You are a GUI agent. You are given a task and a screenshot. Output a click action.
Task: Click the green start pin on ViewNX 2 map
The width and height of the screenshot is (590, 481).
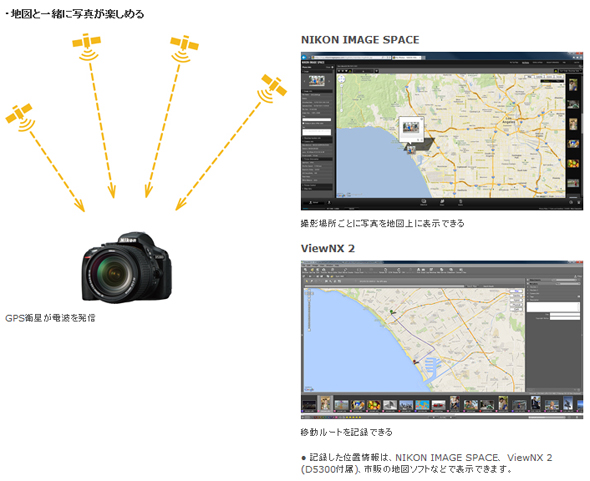point(391,311)
